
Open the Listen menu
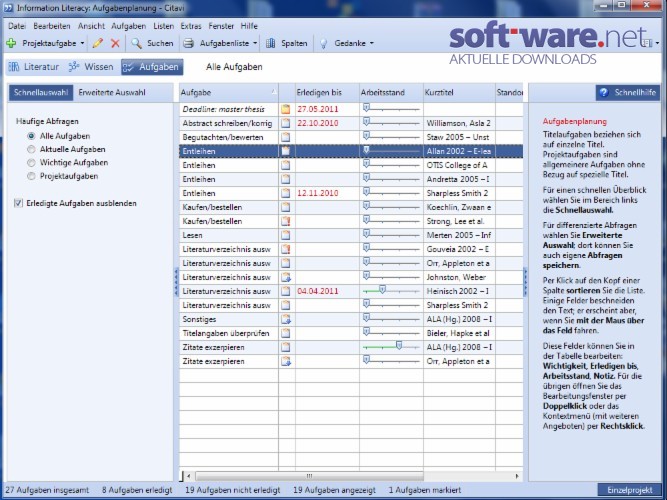[163, 26]
